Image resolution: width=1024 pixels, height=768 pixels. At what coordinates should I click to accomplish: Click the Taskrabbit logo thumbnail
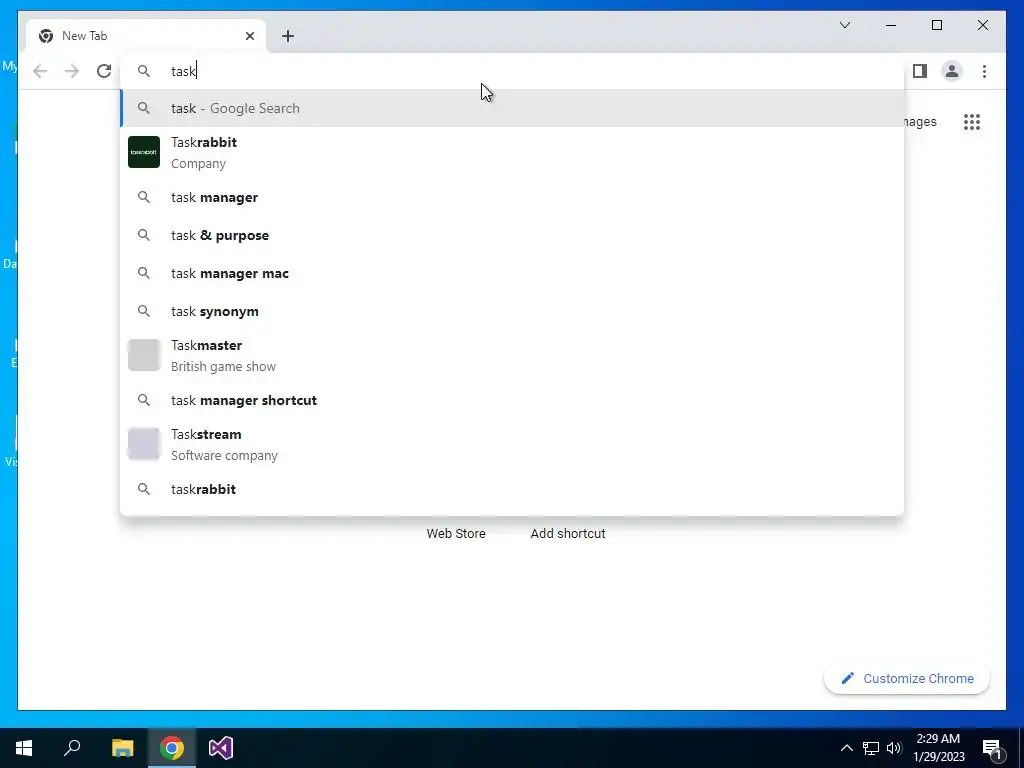click(x=144, y=152)
